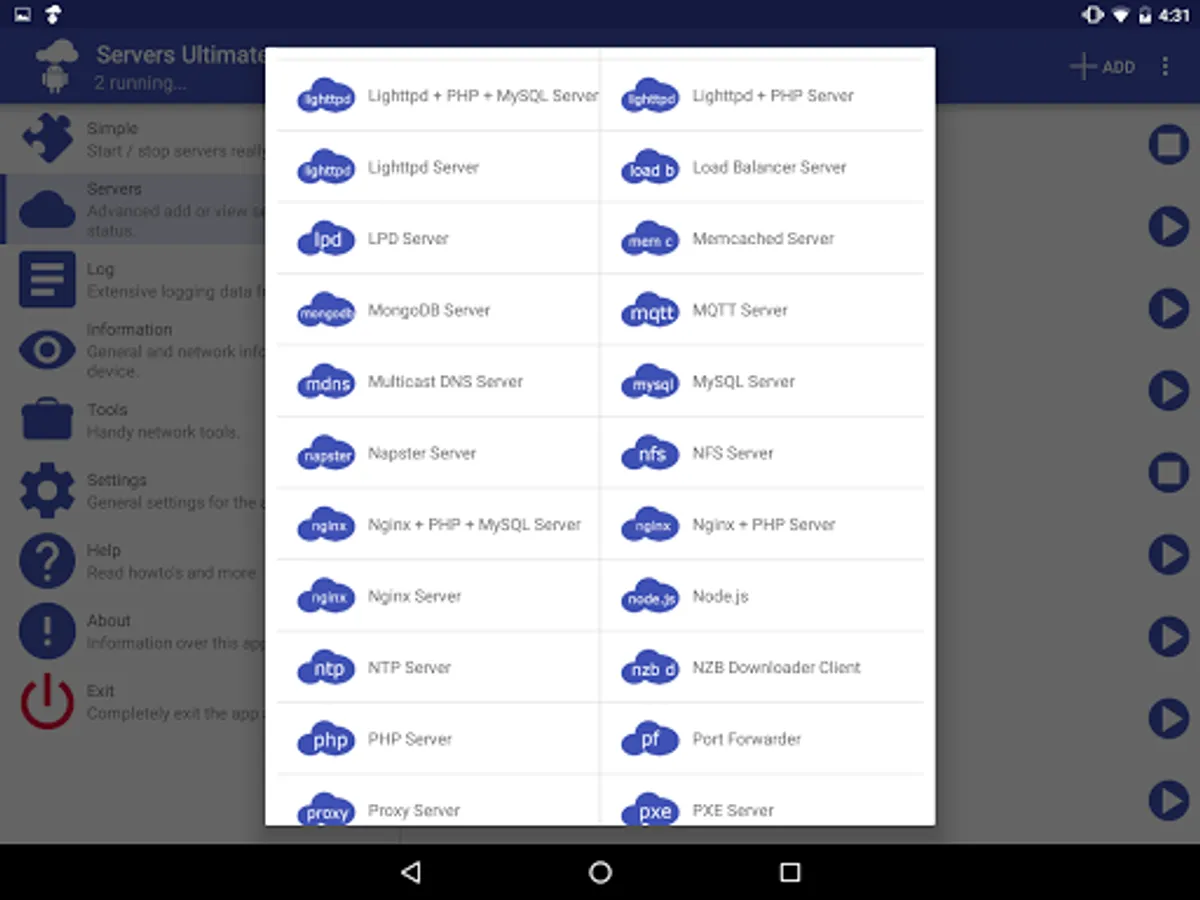Select the Load Balancer Server icon

[651, 167]
